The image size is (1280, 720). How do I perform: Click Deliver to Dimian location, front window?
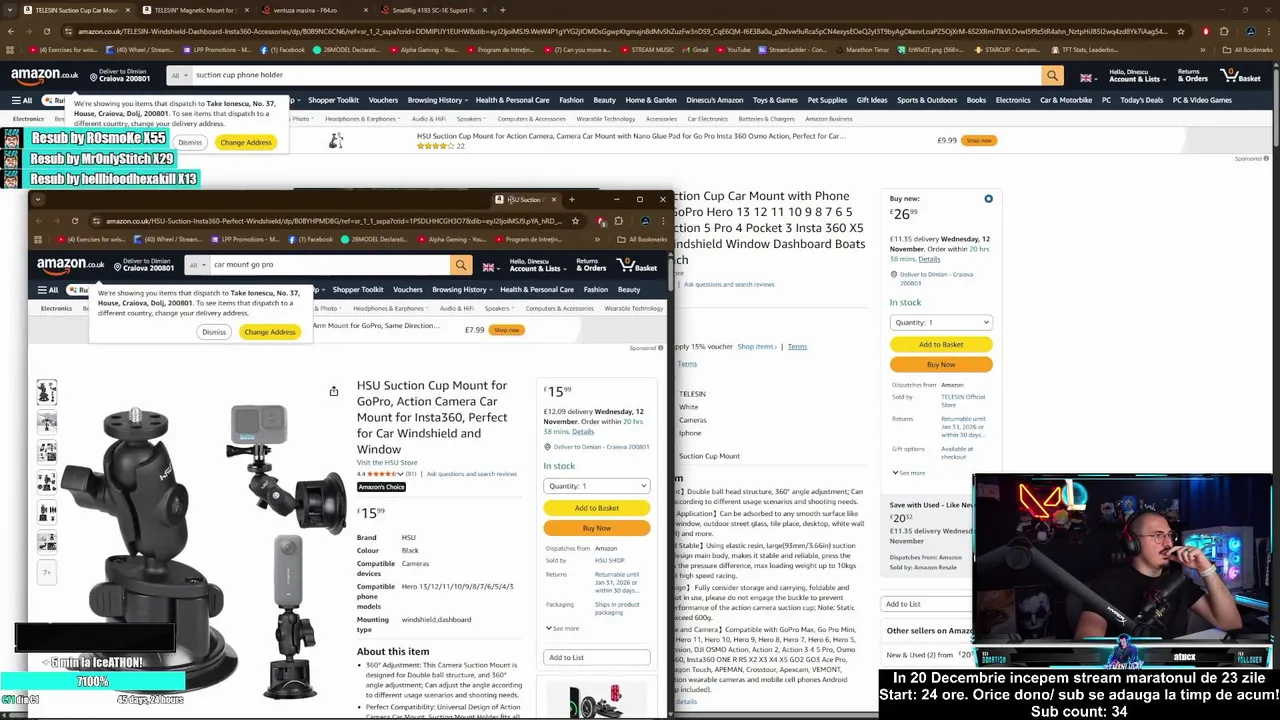(144, 265)
